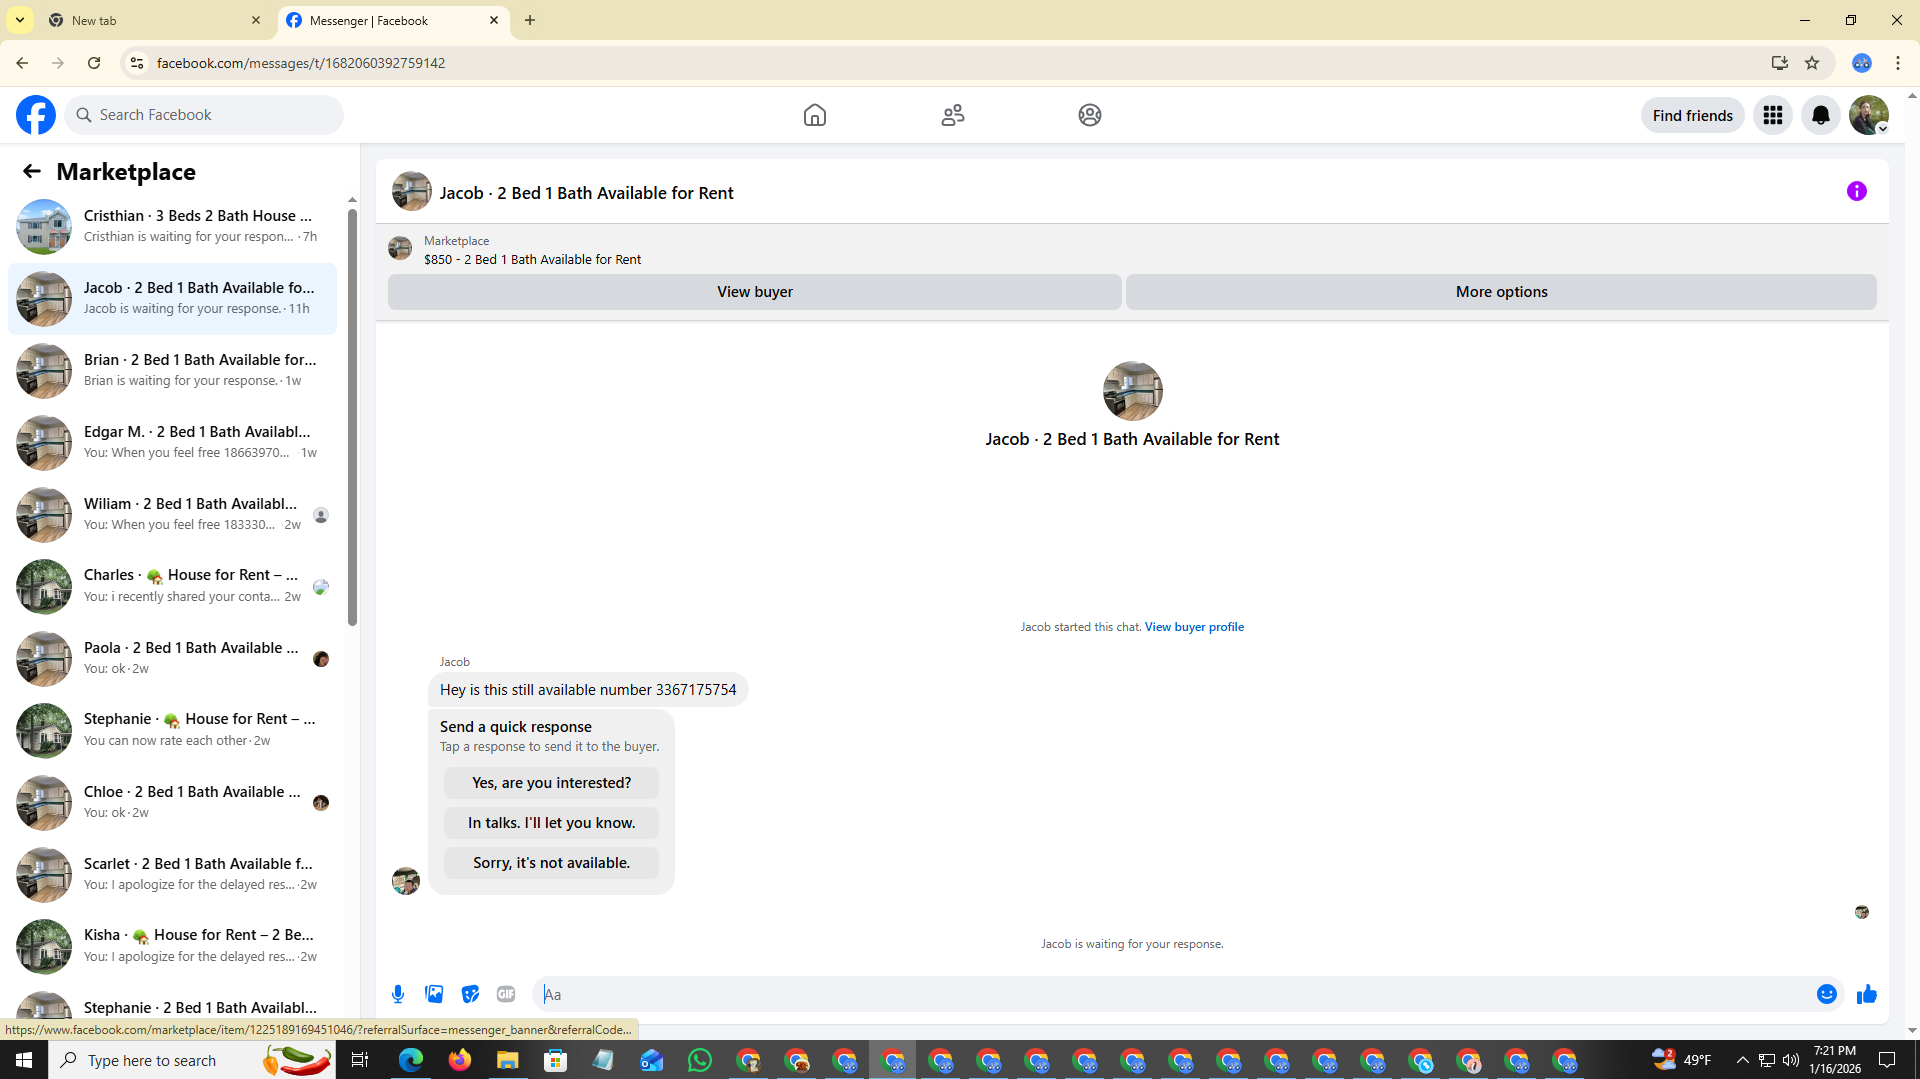Screen dimensions: 1920x1079
Task: Open Charles's House for Rent conversation
Action: tap(173, 587)
